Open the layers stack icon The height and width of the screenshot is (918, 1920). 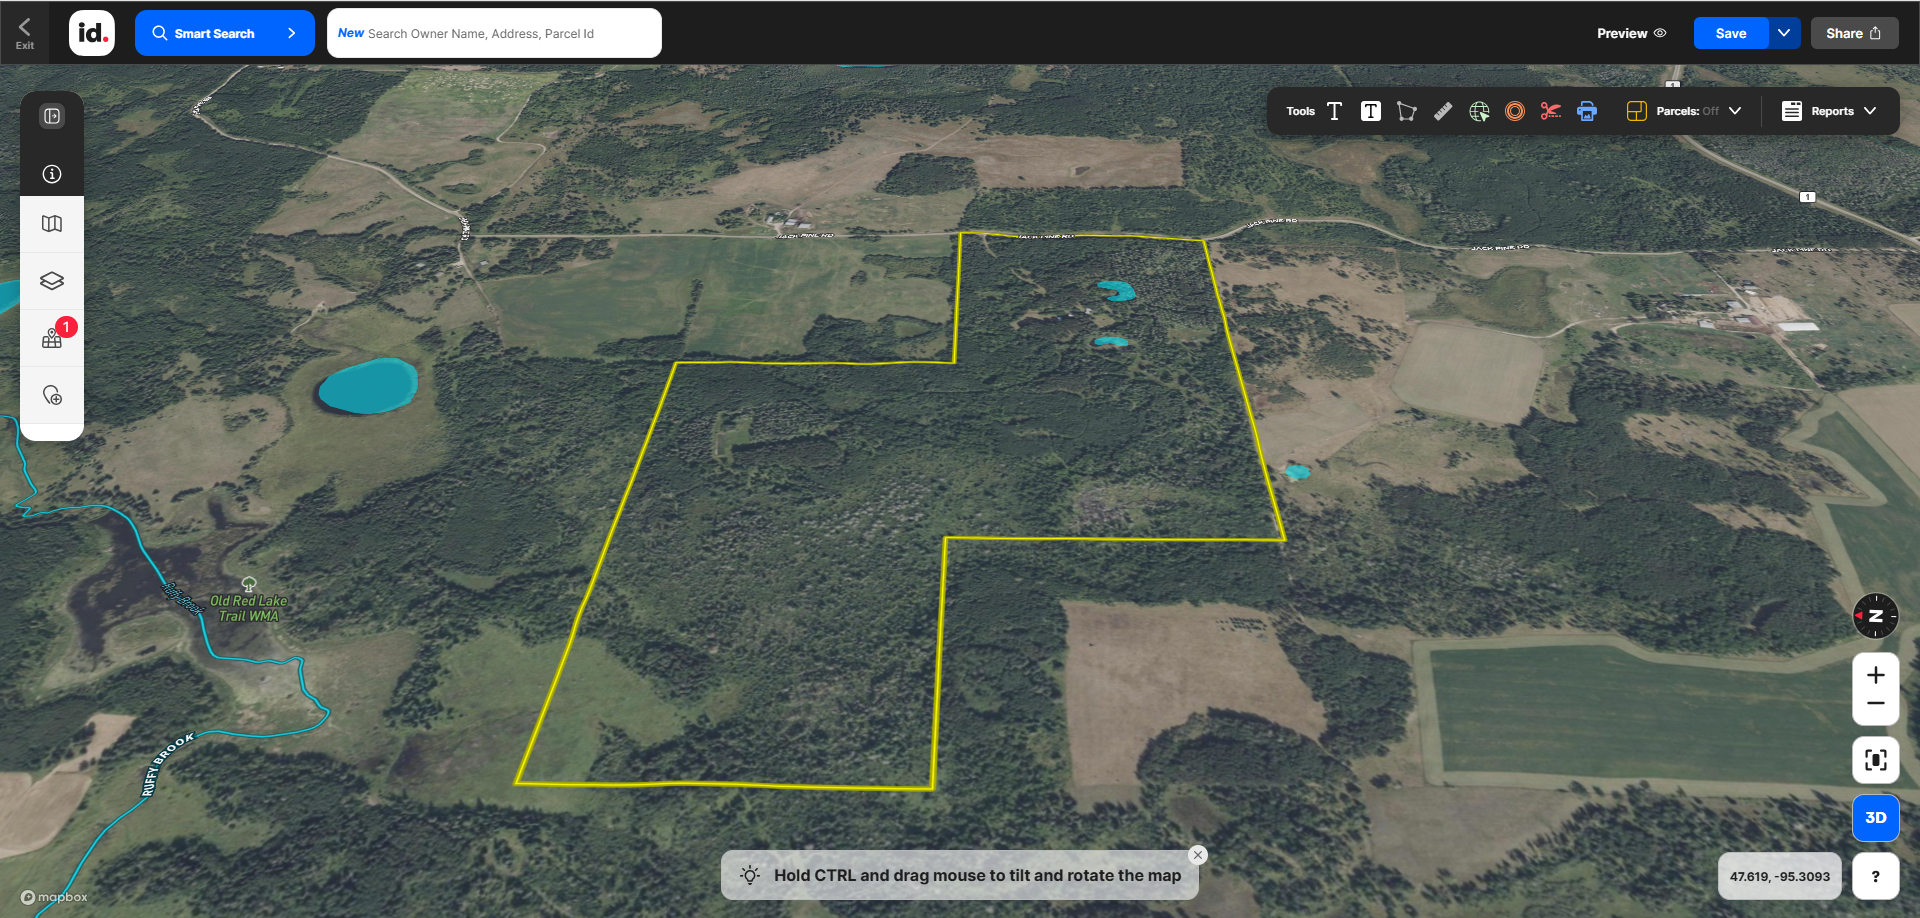[52, 281]
